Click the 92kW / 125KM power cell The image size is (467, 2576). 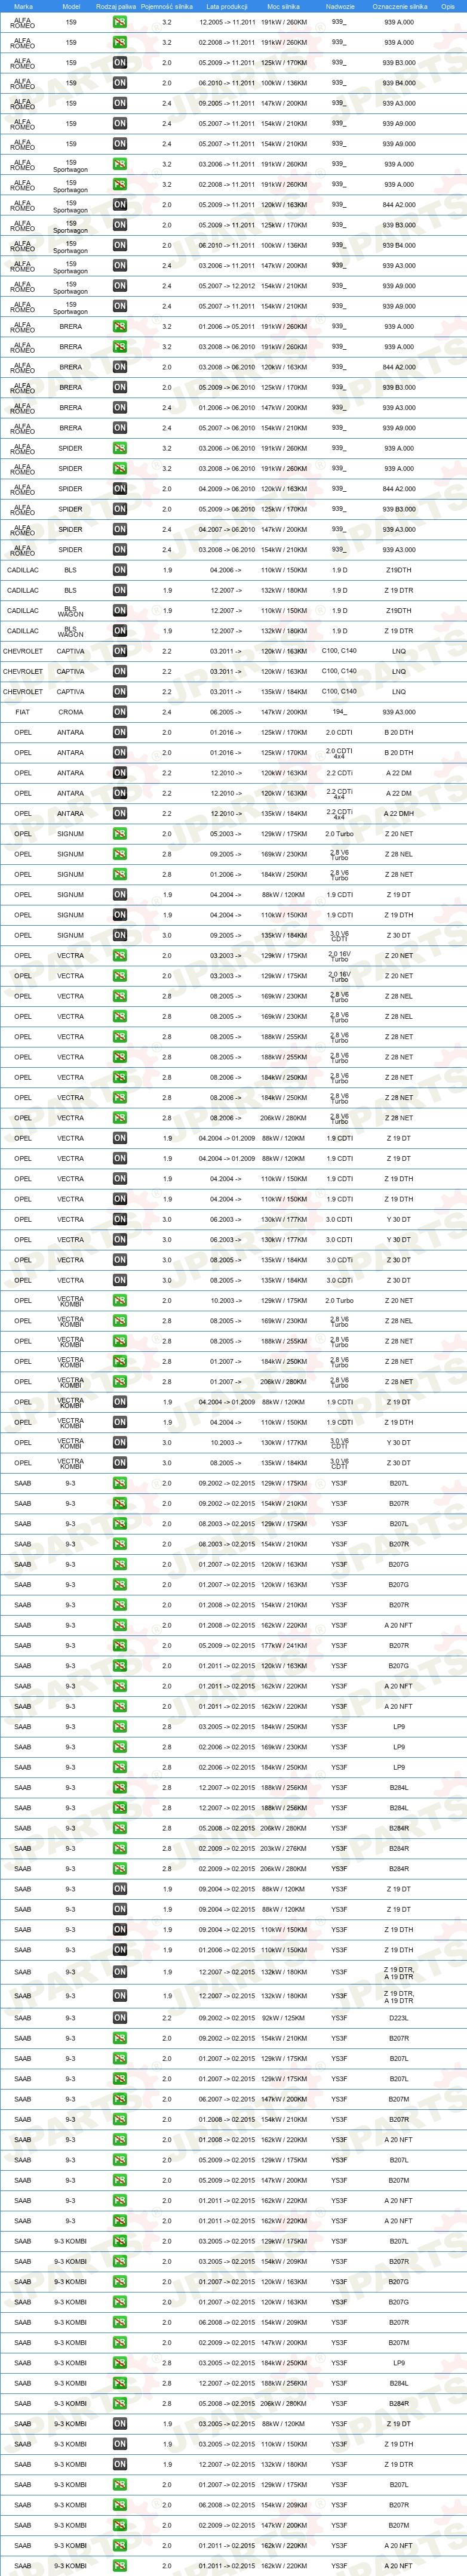pyautogui.click(x=284, y=2018)
